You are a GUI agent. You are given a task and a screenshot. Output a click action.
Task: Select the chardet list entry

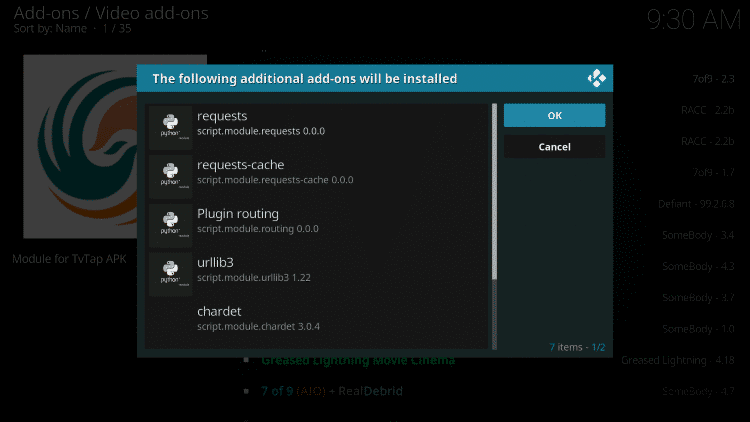[x=320, y=319]
